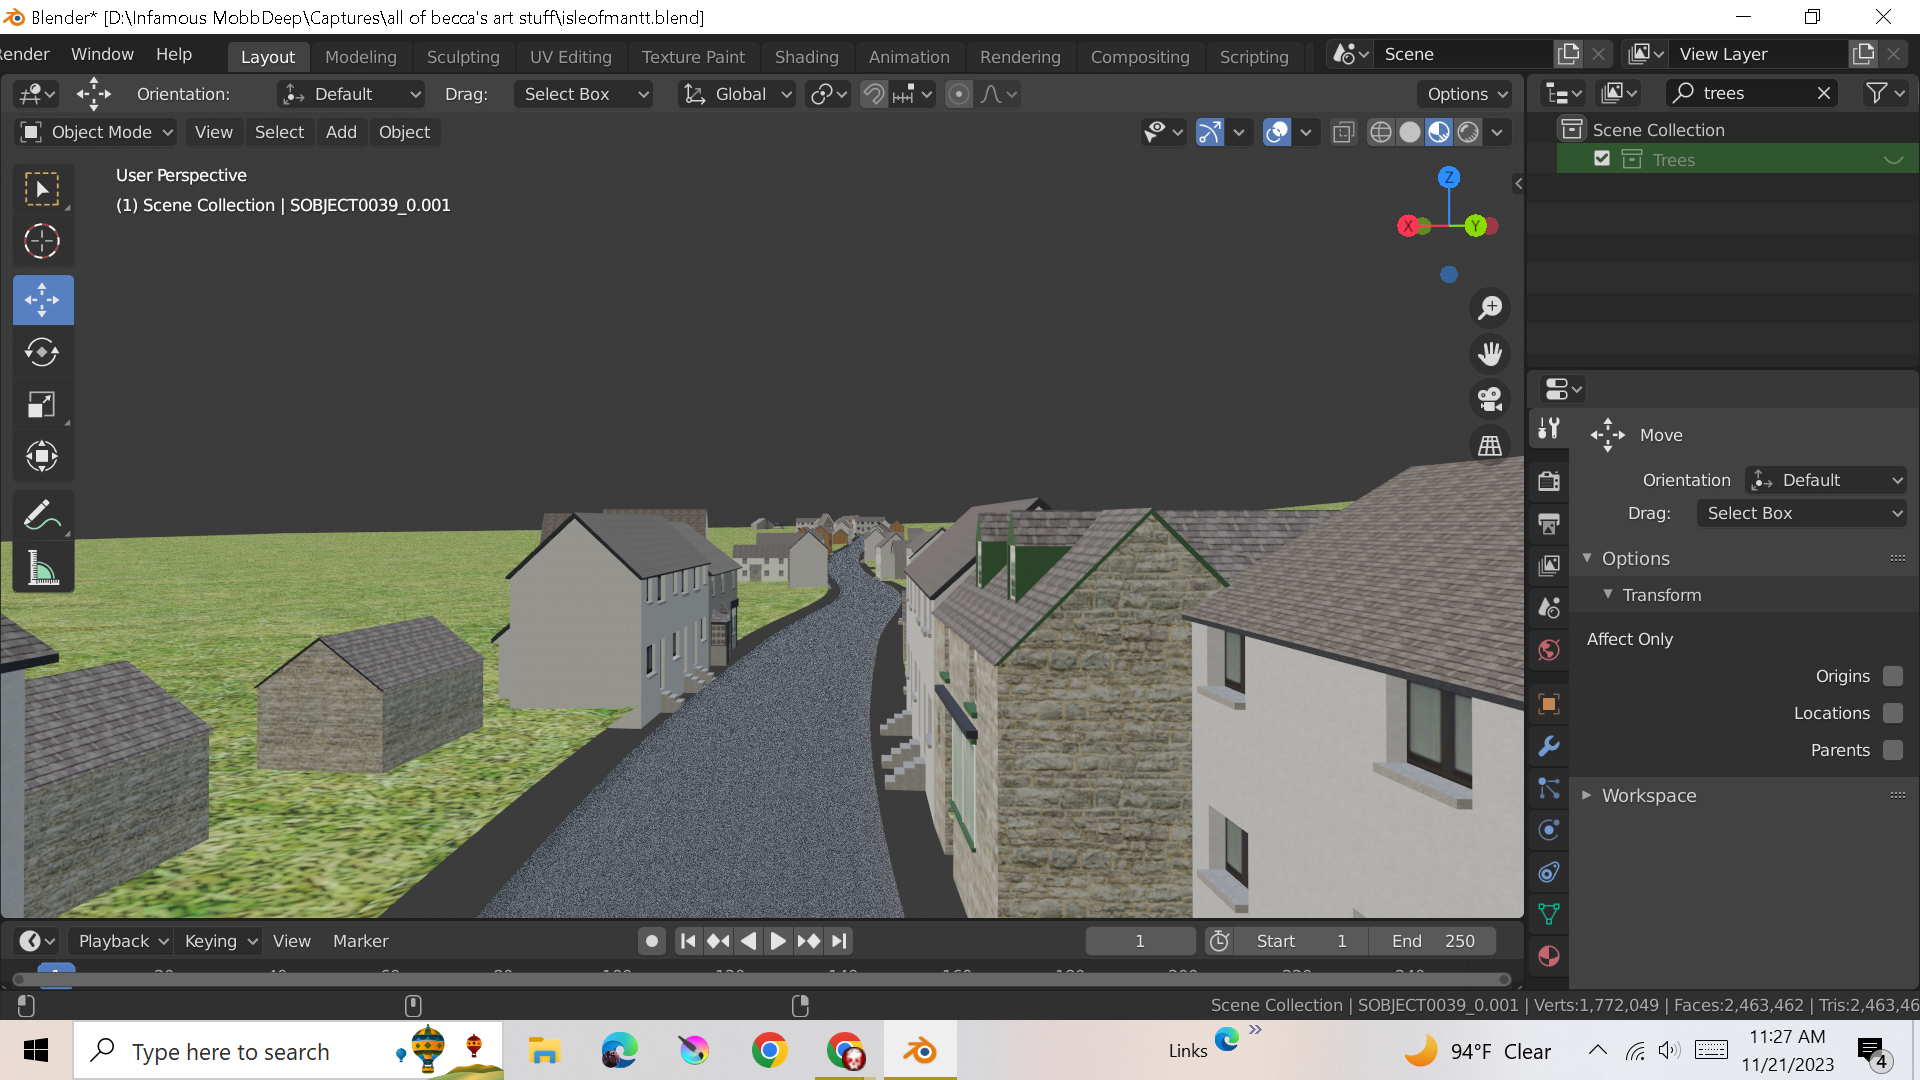Activate the Annotate pencil tool
The image size is (1920, 1080).
[x=42, y=516]
